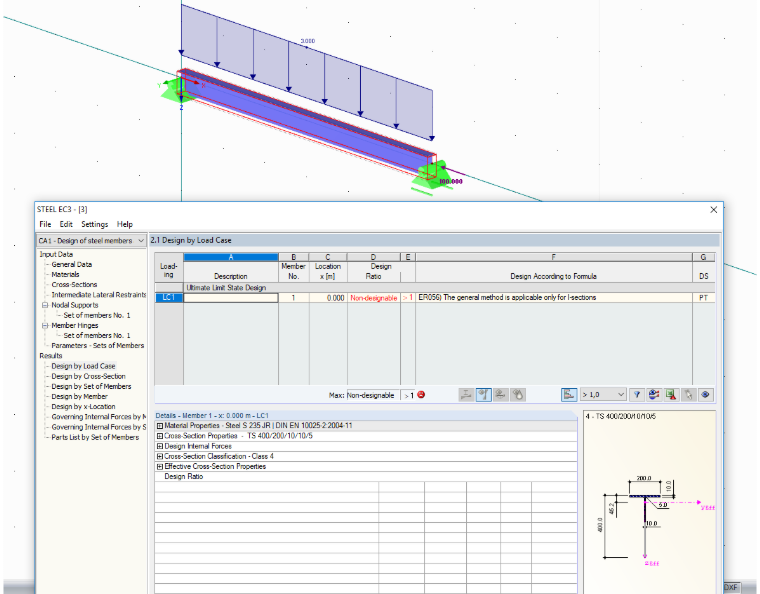Viewport: 760px width, 594px height.
Task: Select Input Data root tree item
Action: [56, 254]
